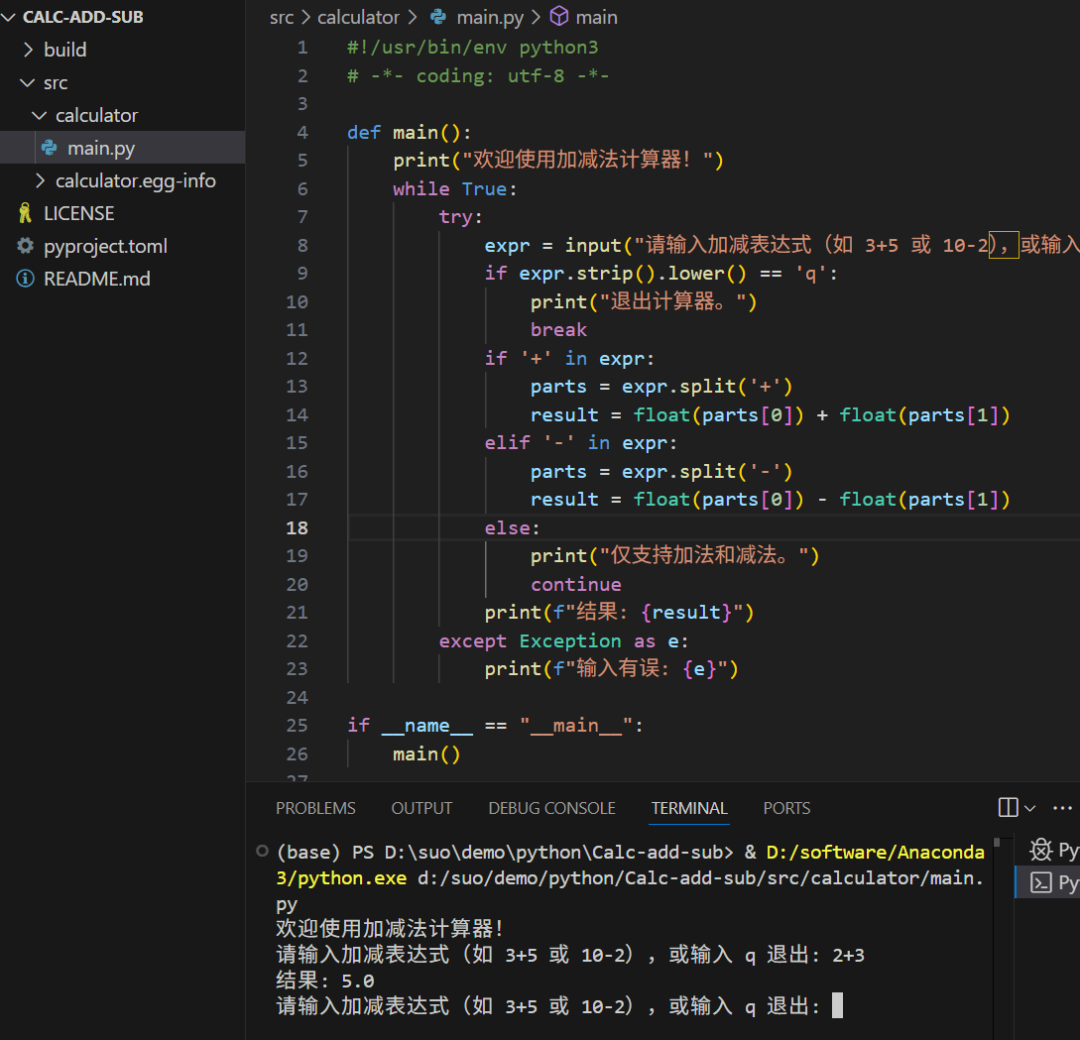The width and height of the screenshot is (1080, 1040).
Task: Open the dropdown next to split terminal
Action: pyautogui.click(x=1030, y=808)
